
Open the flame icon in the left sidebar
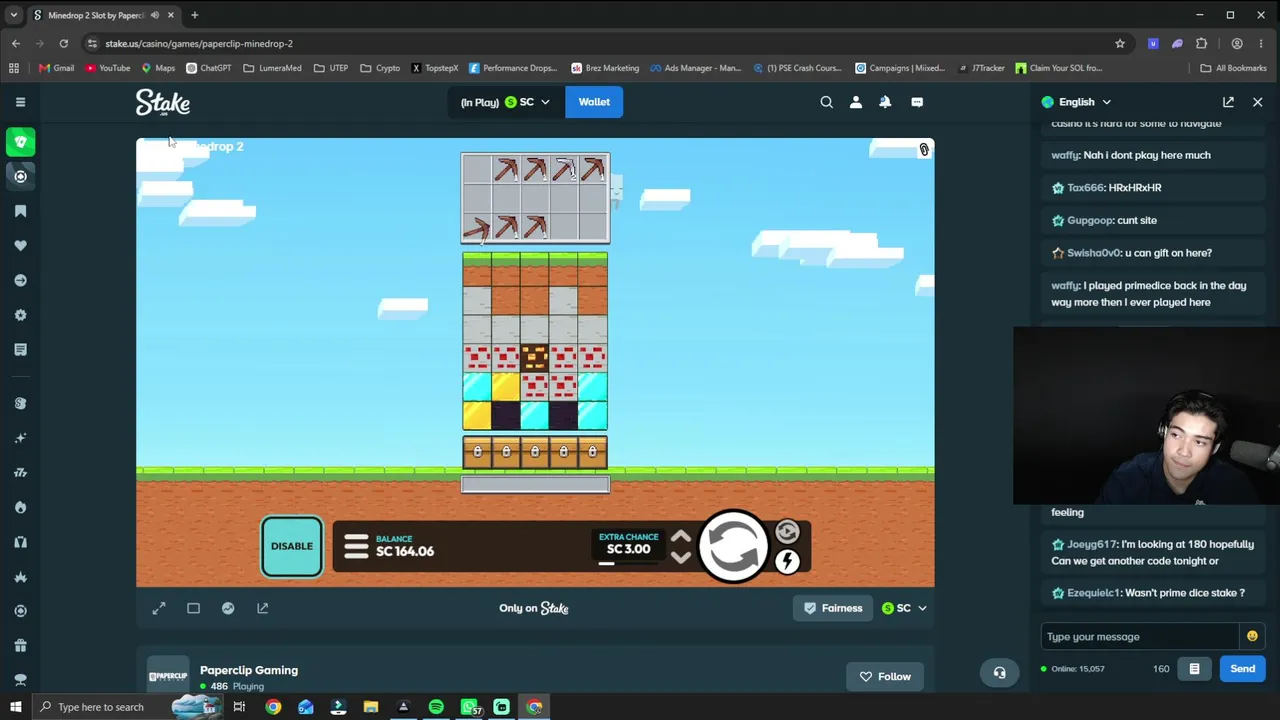click(20, 508)
